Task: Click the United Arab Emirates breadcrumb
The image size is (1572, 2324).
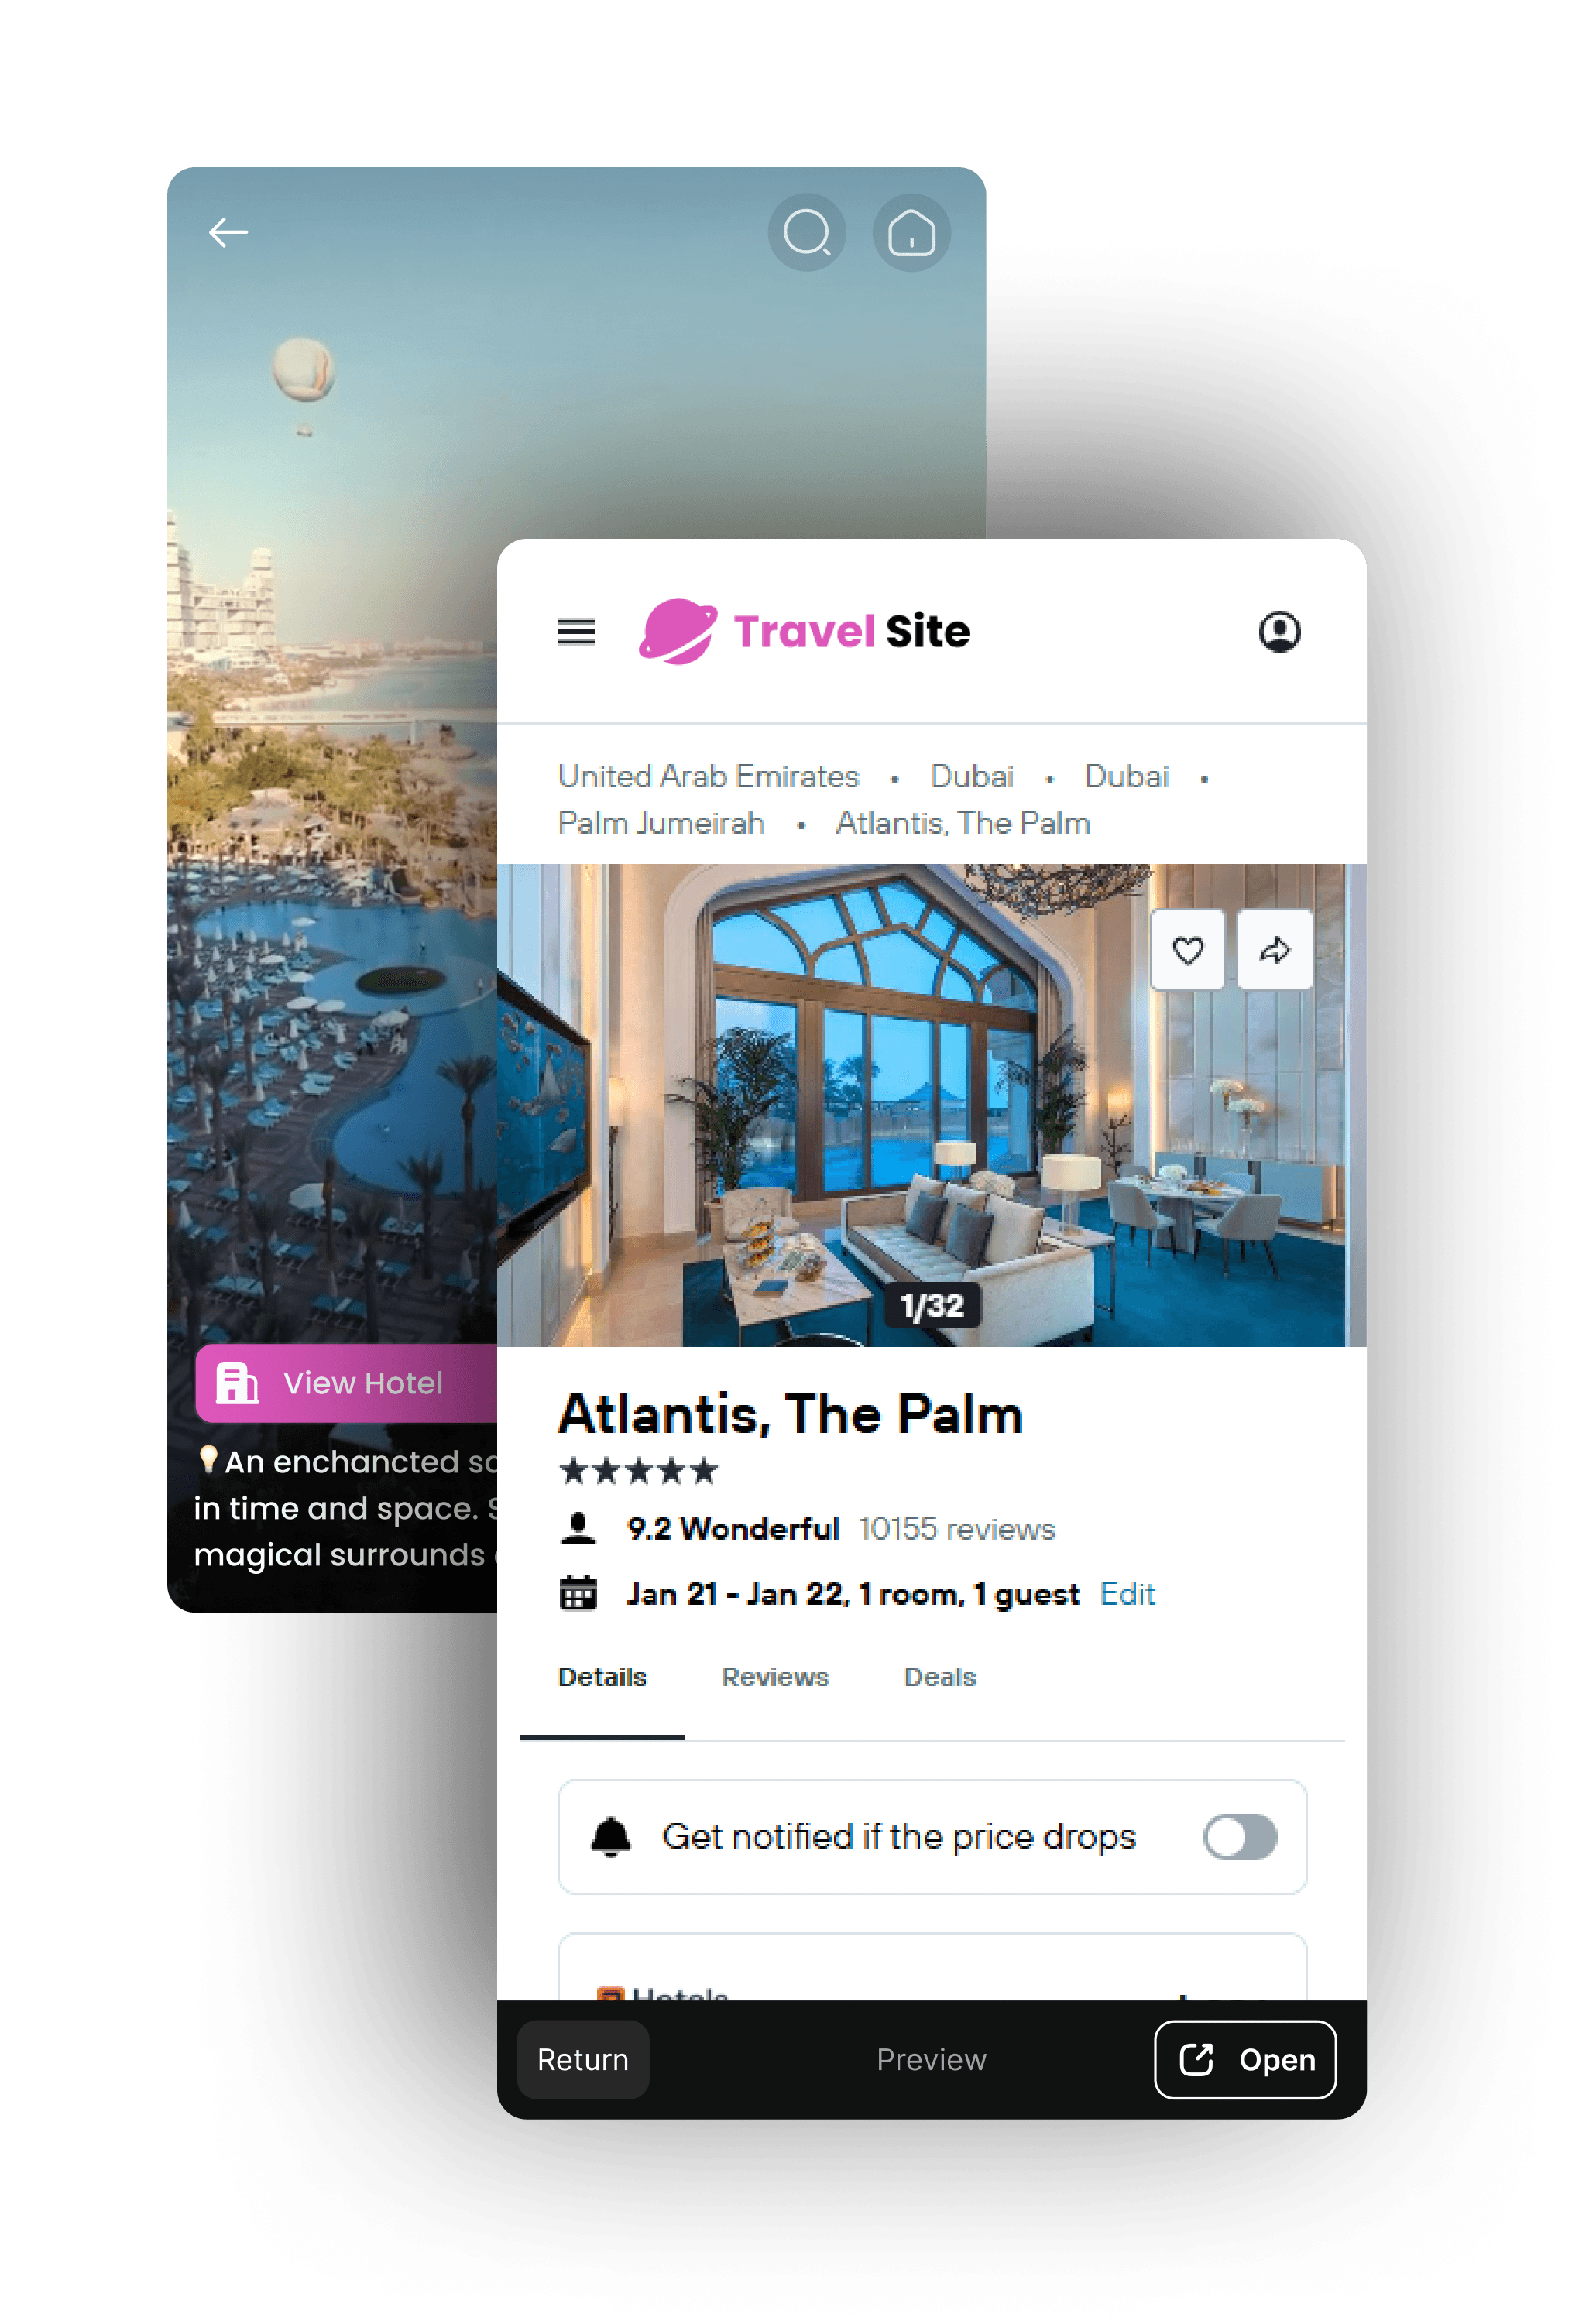Action: 708,776
